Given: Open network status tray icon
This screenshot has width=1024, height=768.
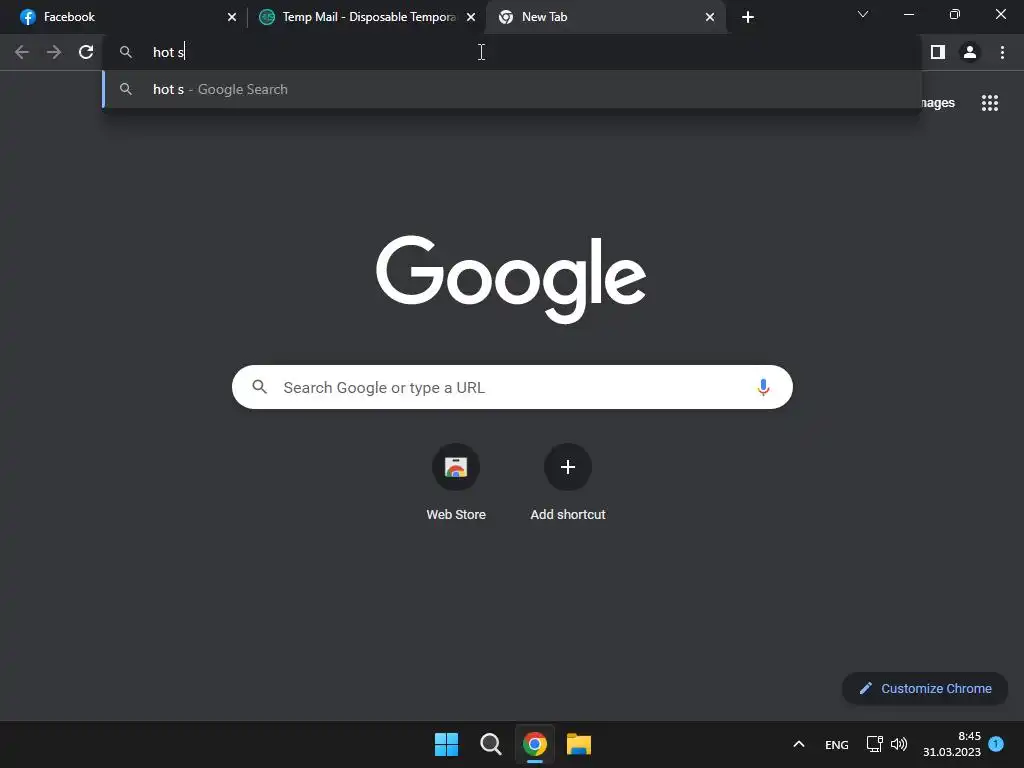Looking at the screenshot, I should coord(874,744).
